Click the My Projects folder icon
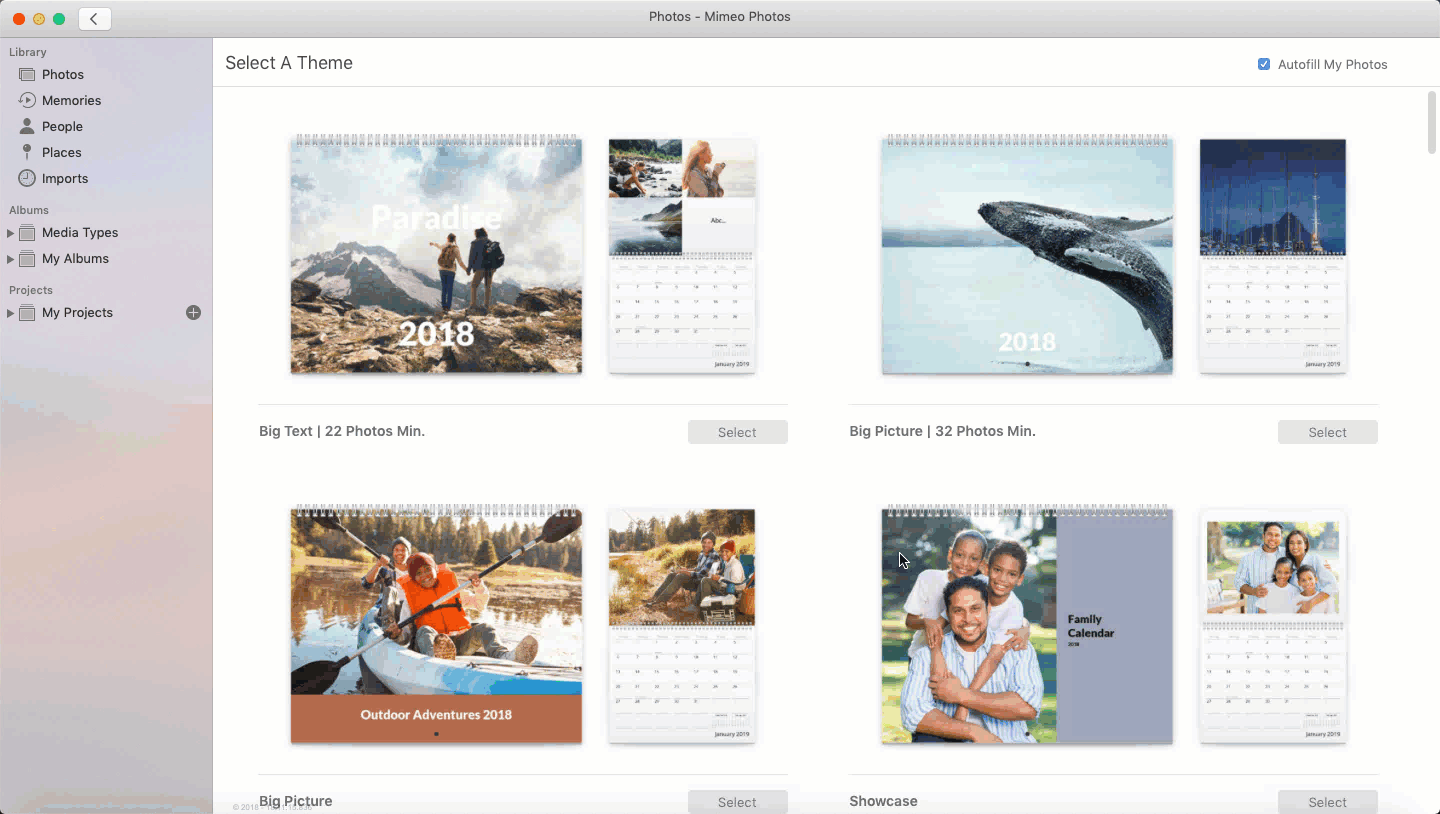The height and width of the screenshot is (814, 1440). coord(27,313)
